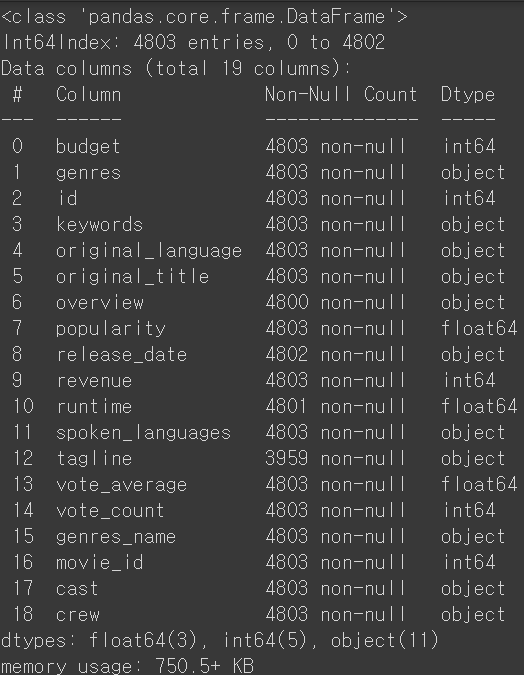Click the row index number 18
Image resolution: width=524 pixels, height=675 pixels.
click(x=23, y=614)
